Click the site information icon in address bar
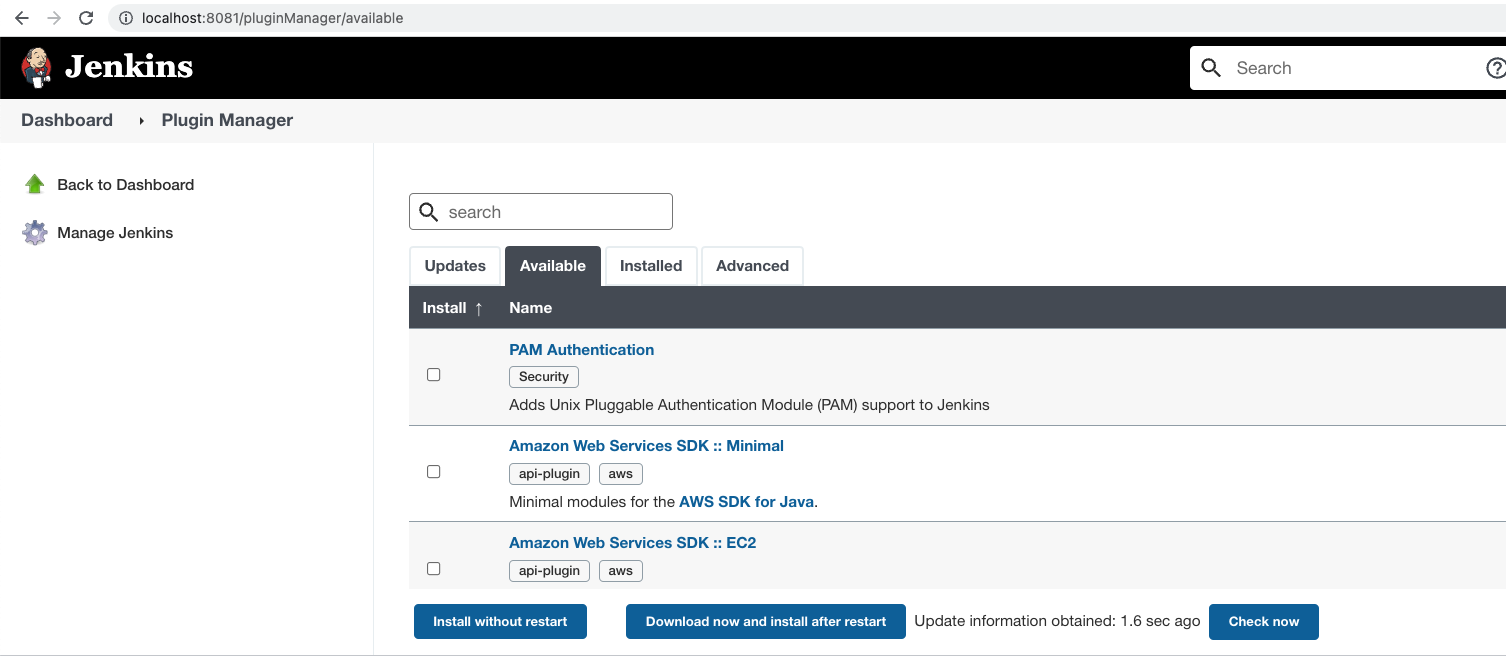Screen dimensions: 1506x656 point(125,18)
